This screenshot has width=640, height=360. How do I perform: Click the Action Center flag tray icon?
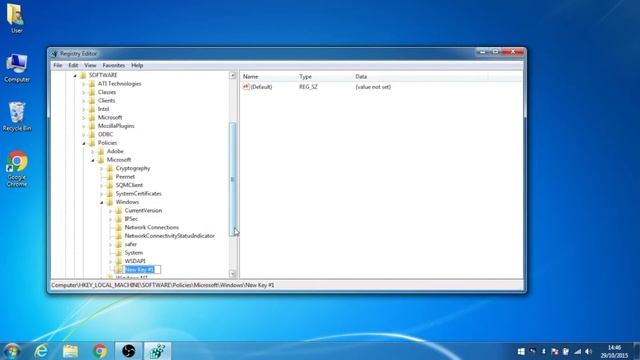pyautogui.click(x=554, y=351)
